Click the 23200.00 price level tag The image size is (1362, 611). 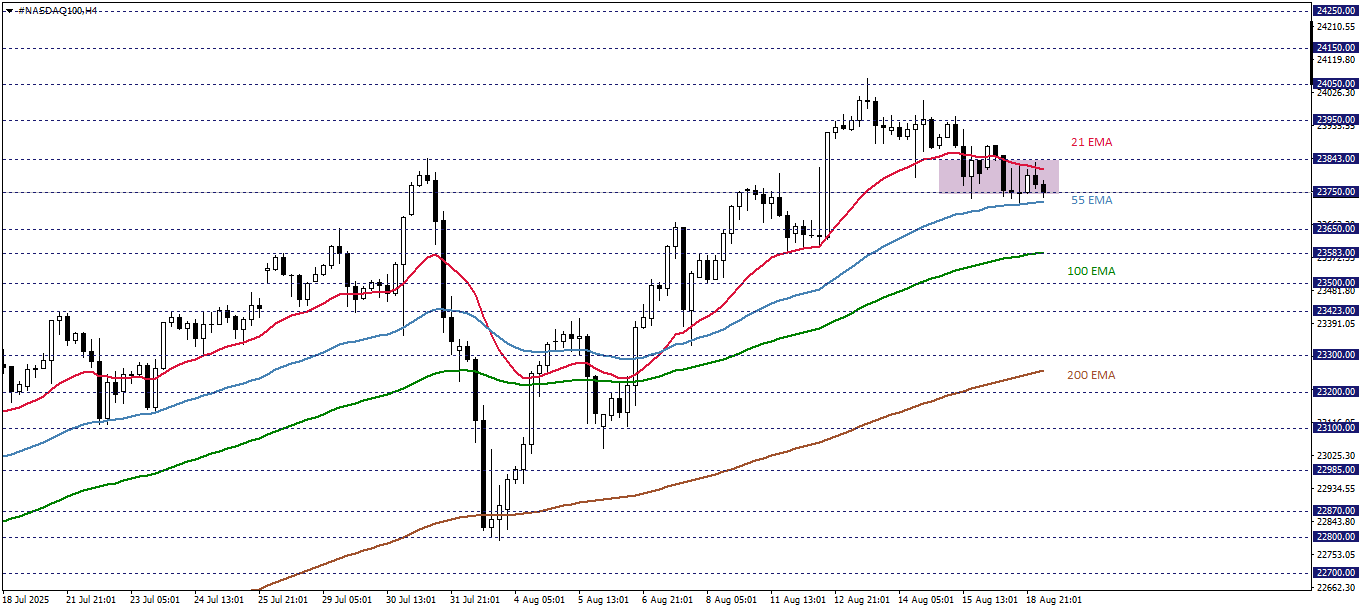click(x=1336, y=391)
